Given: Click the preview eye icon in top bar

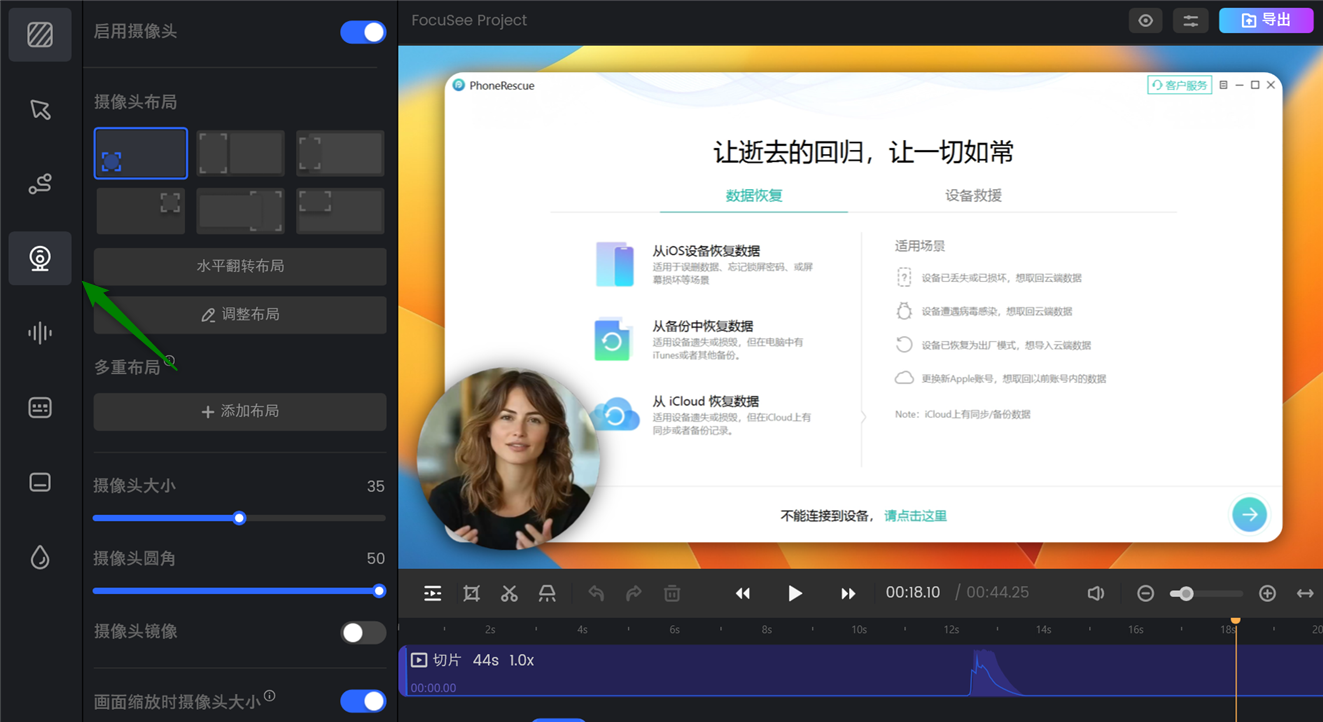Looking at the screenshot, I should 1146,20.
